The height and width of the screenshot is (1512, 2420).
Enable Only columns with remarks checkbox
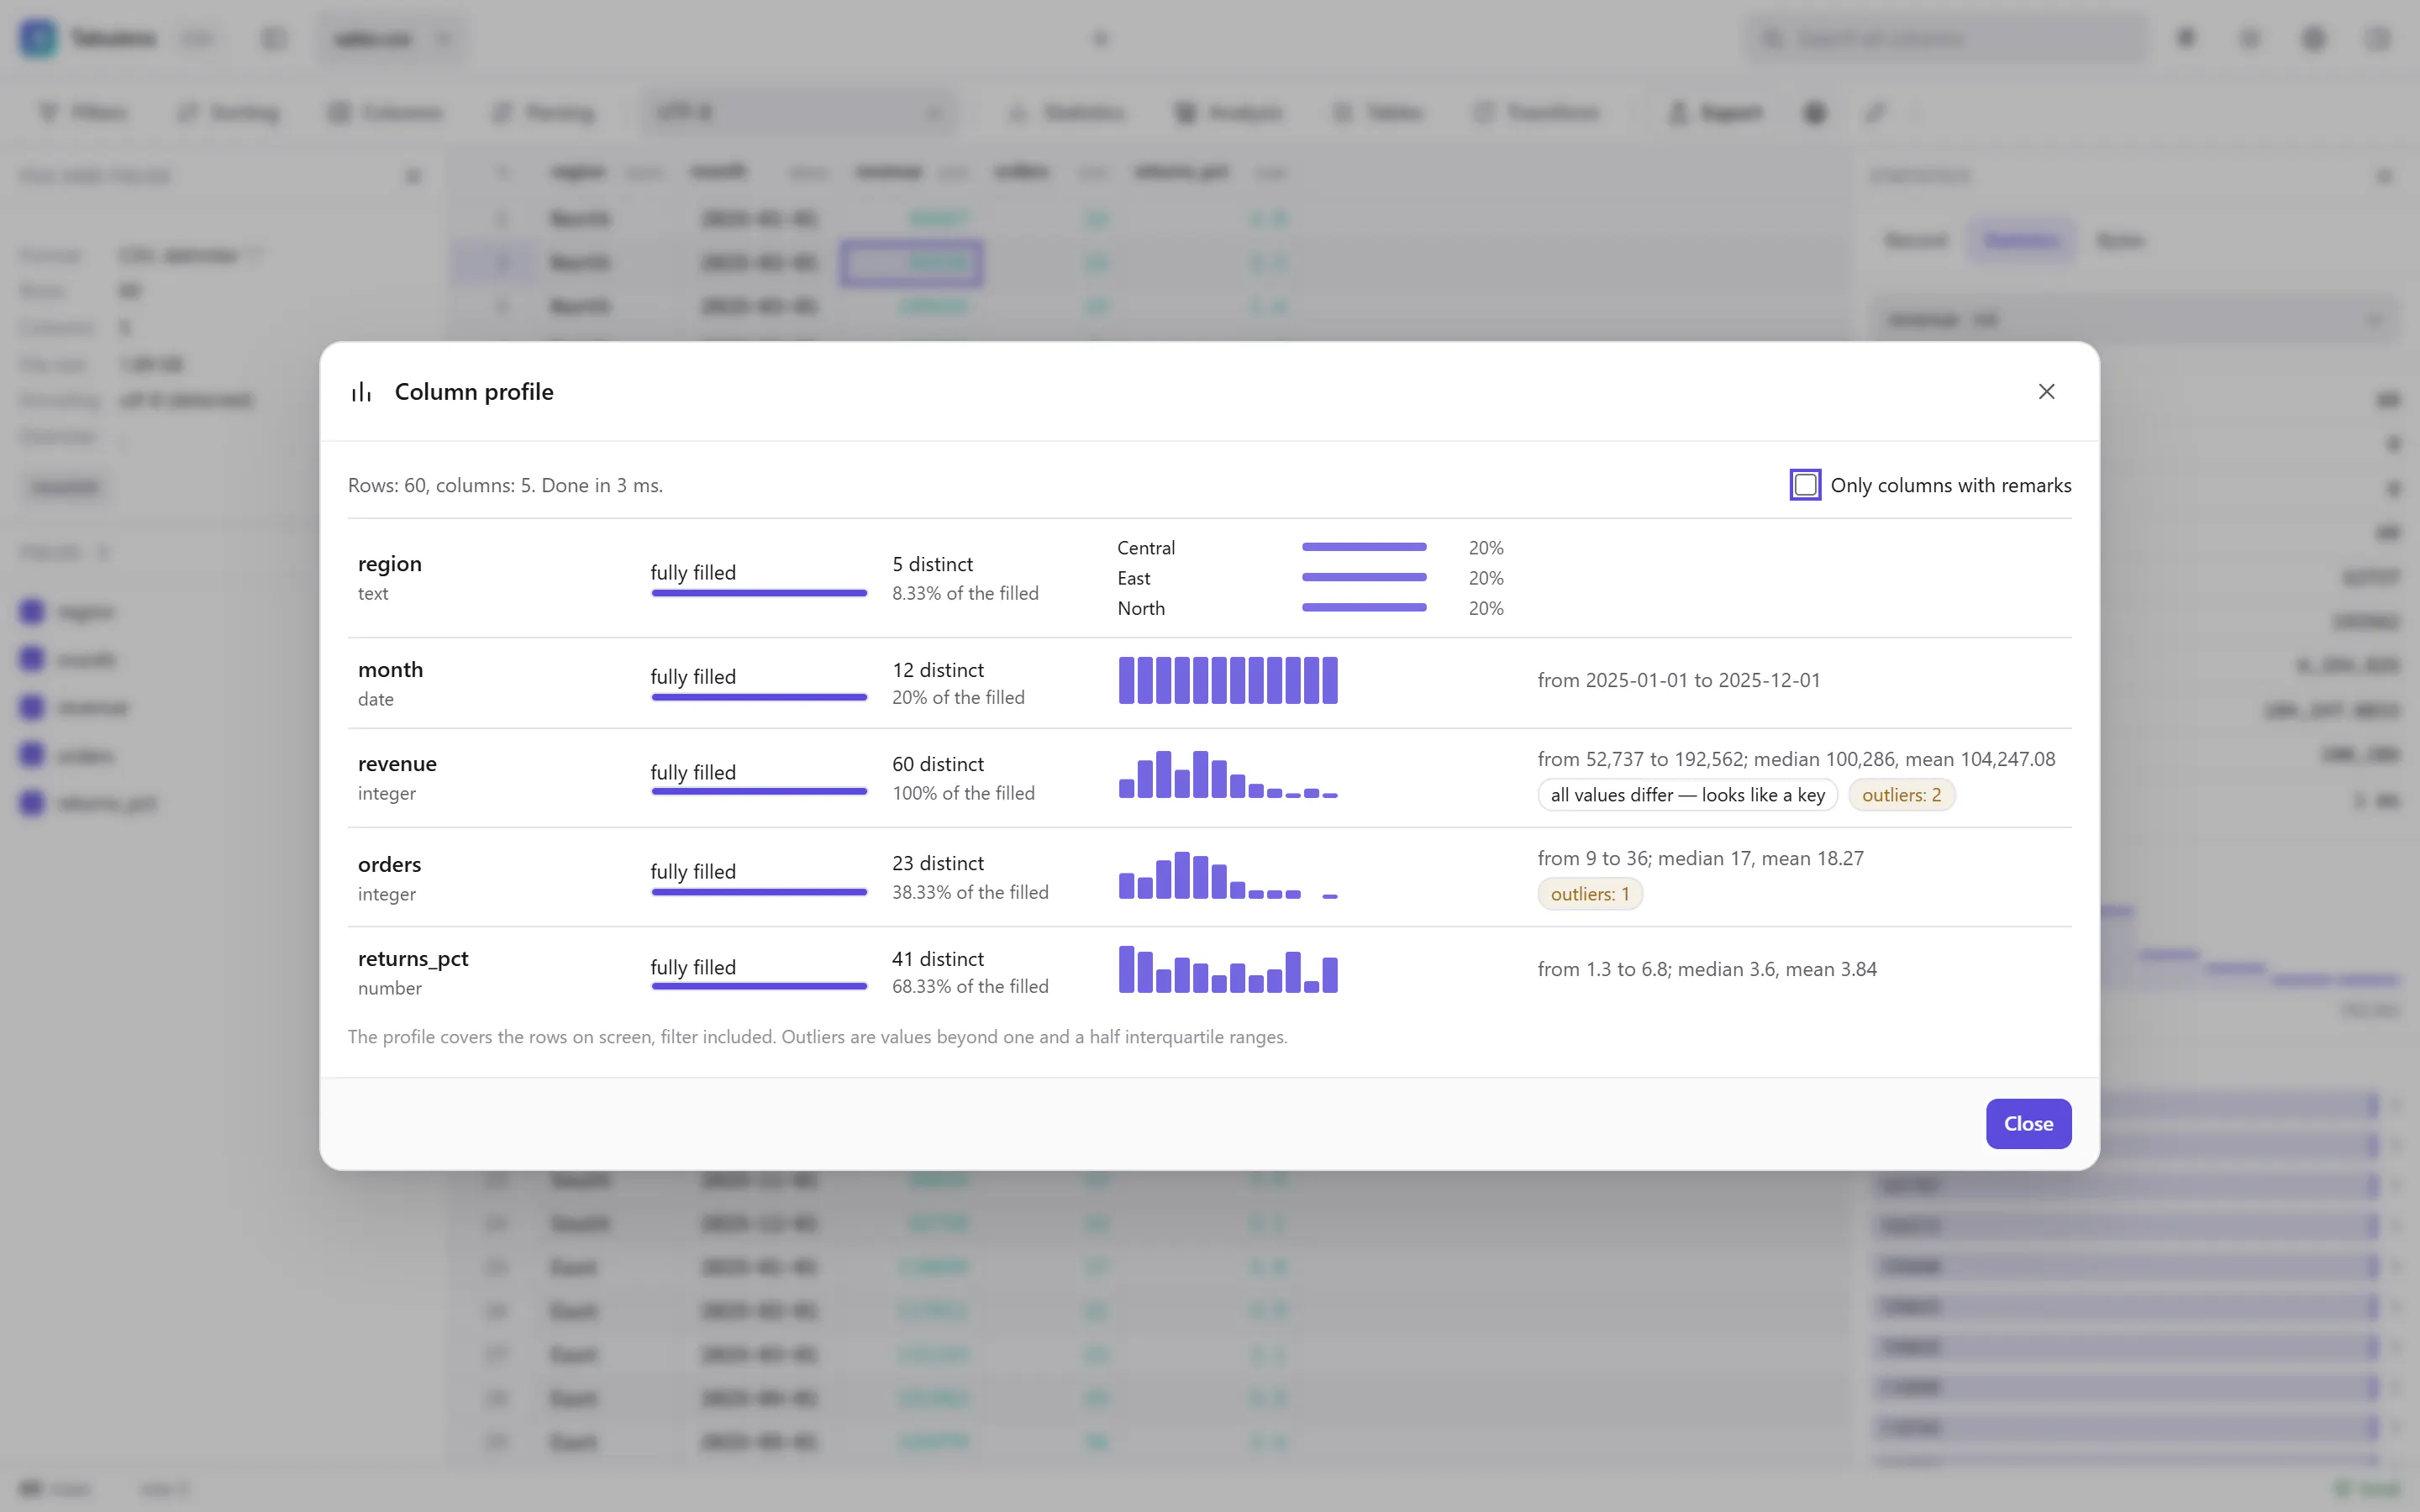[1805, 485]
